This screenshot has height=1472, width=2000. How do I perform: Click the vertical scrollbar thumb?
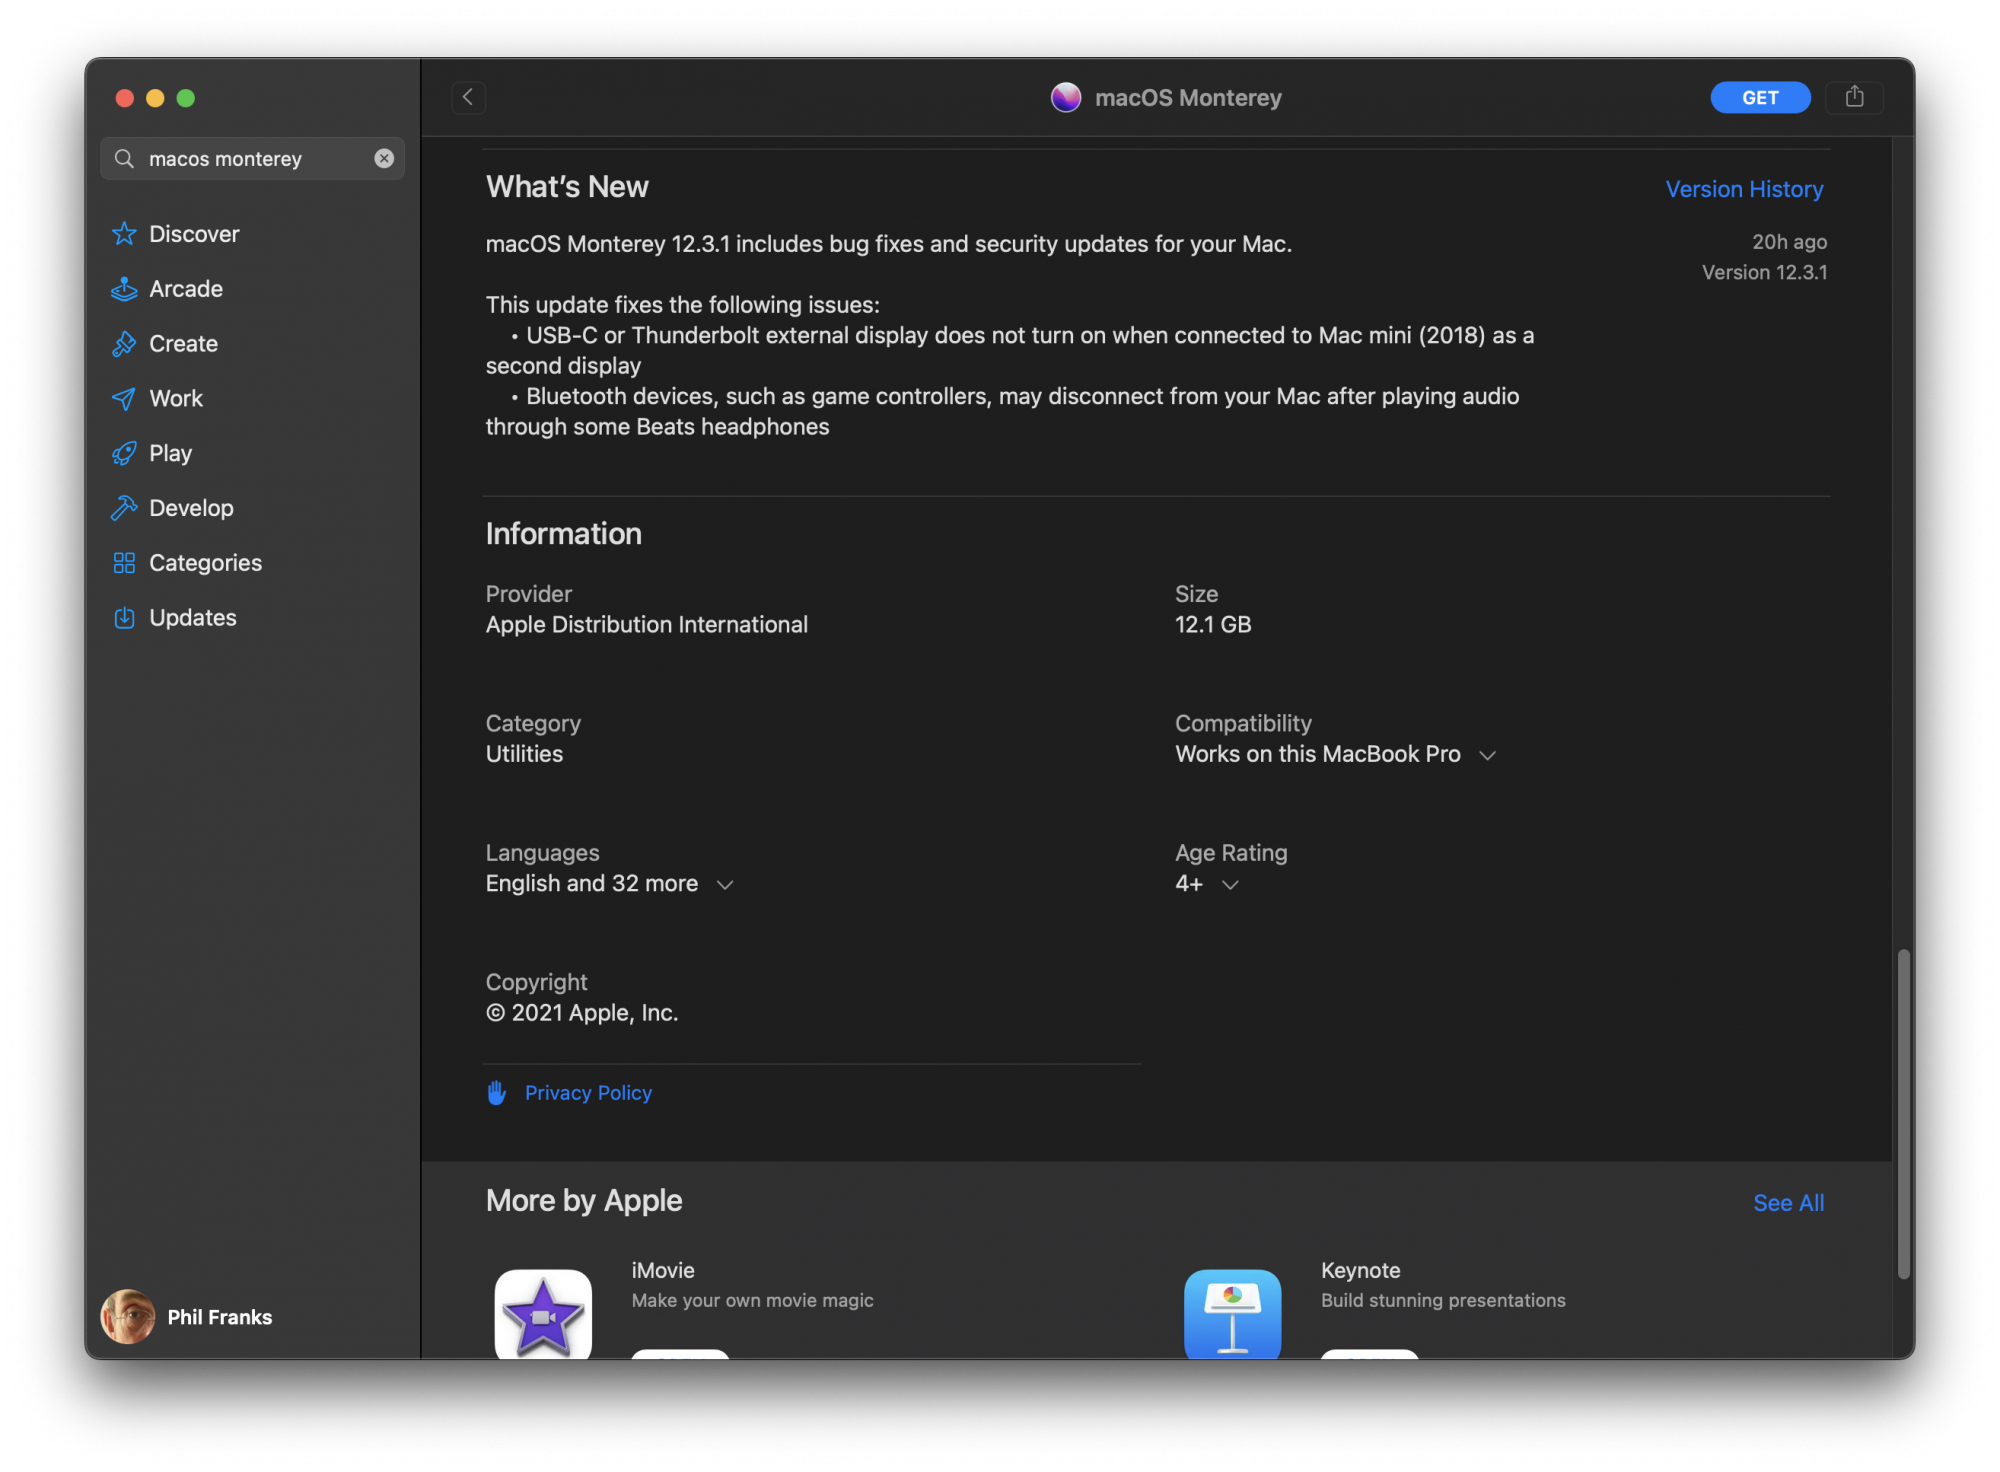[x=1903, y=1112]
